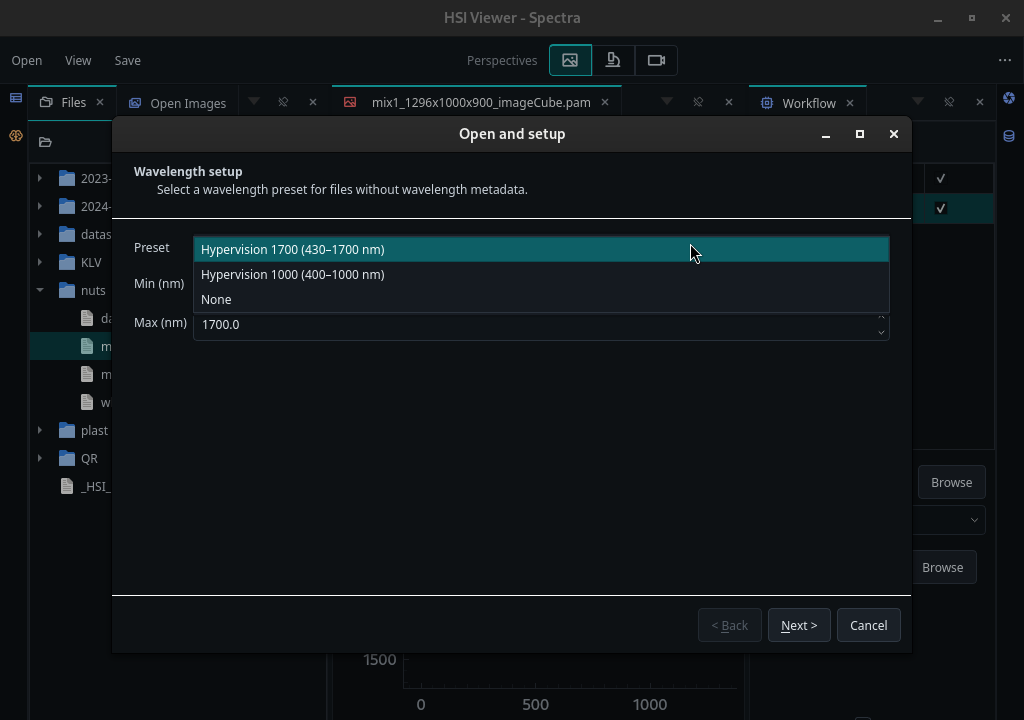Close the Workflow panel group
The width and height of the screenshot is (1024, 720).
coord(980,102)
